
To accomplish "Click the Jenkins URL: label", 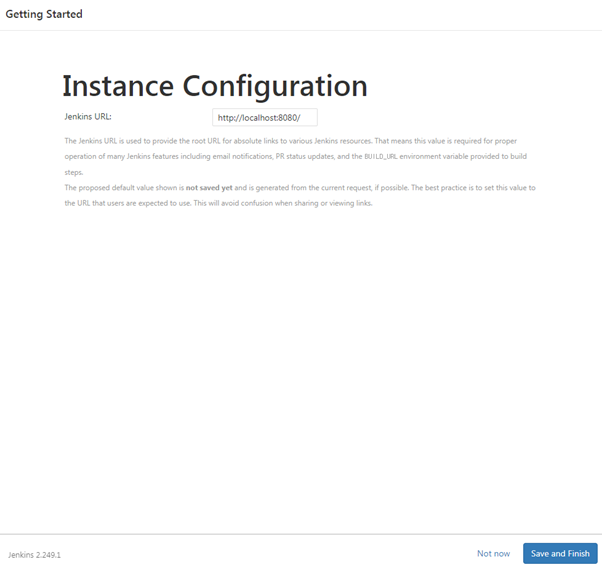I will 88,117.
